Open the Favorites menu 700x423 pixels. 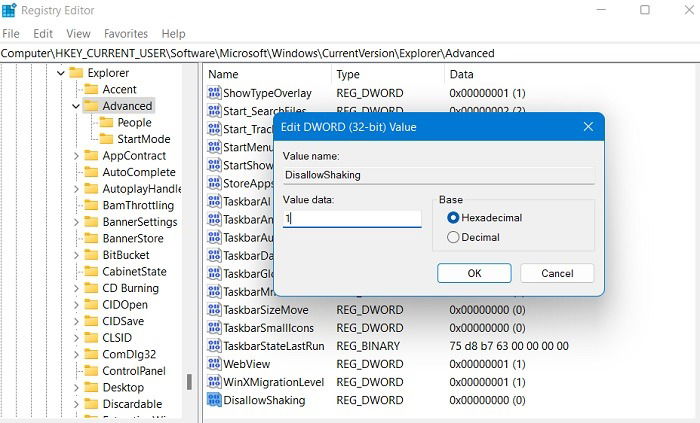125,33
